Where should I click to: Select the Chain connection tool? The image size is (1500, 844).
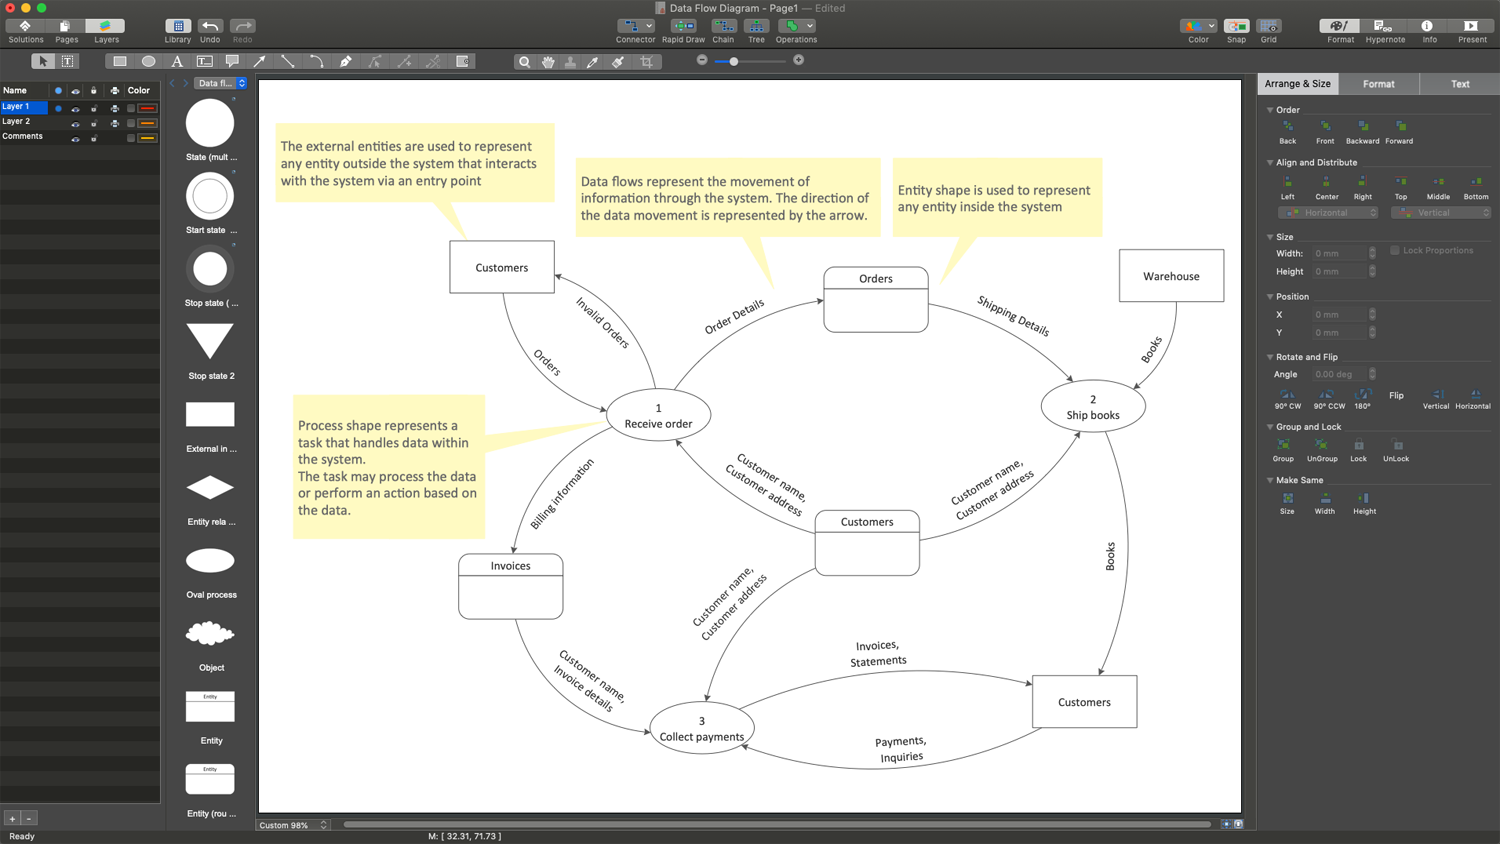[x=723, y=27]
